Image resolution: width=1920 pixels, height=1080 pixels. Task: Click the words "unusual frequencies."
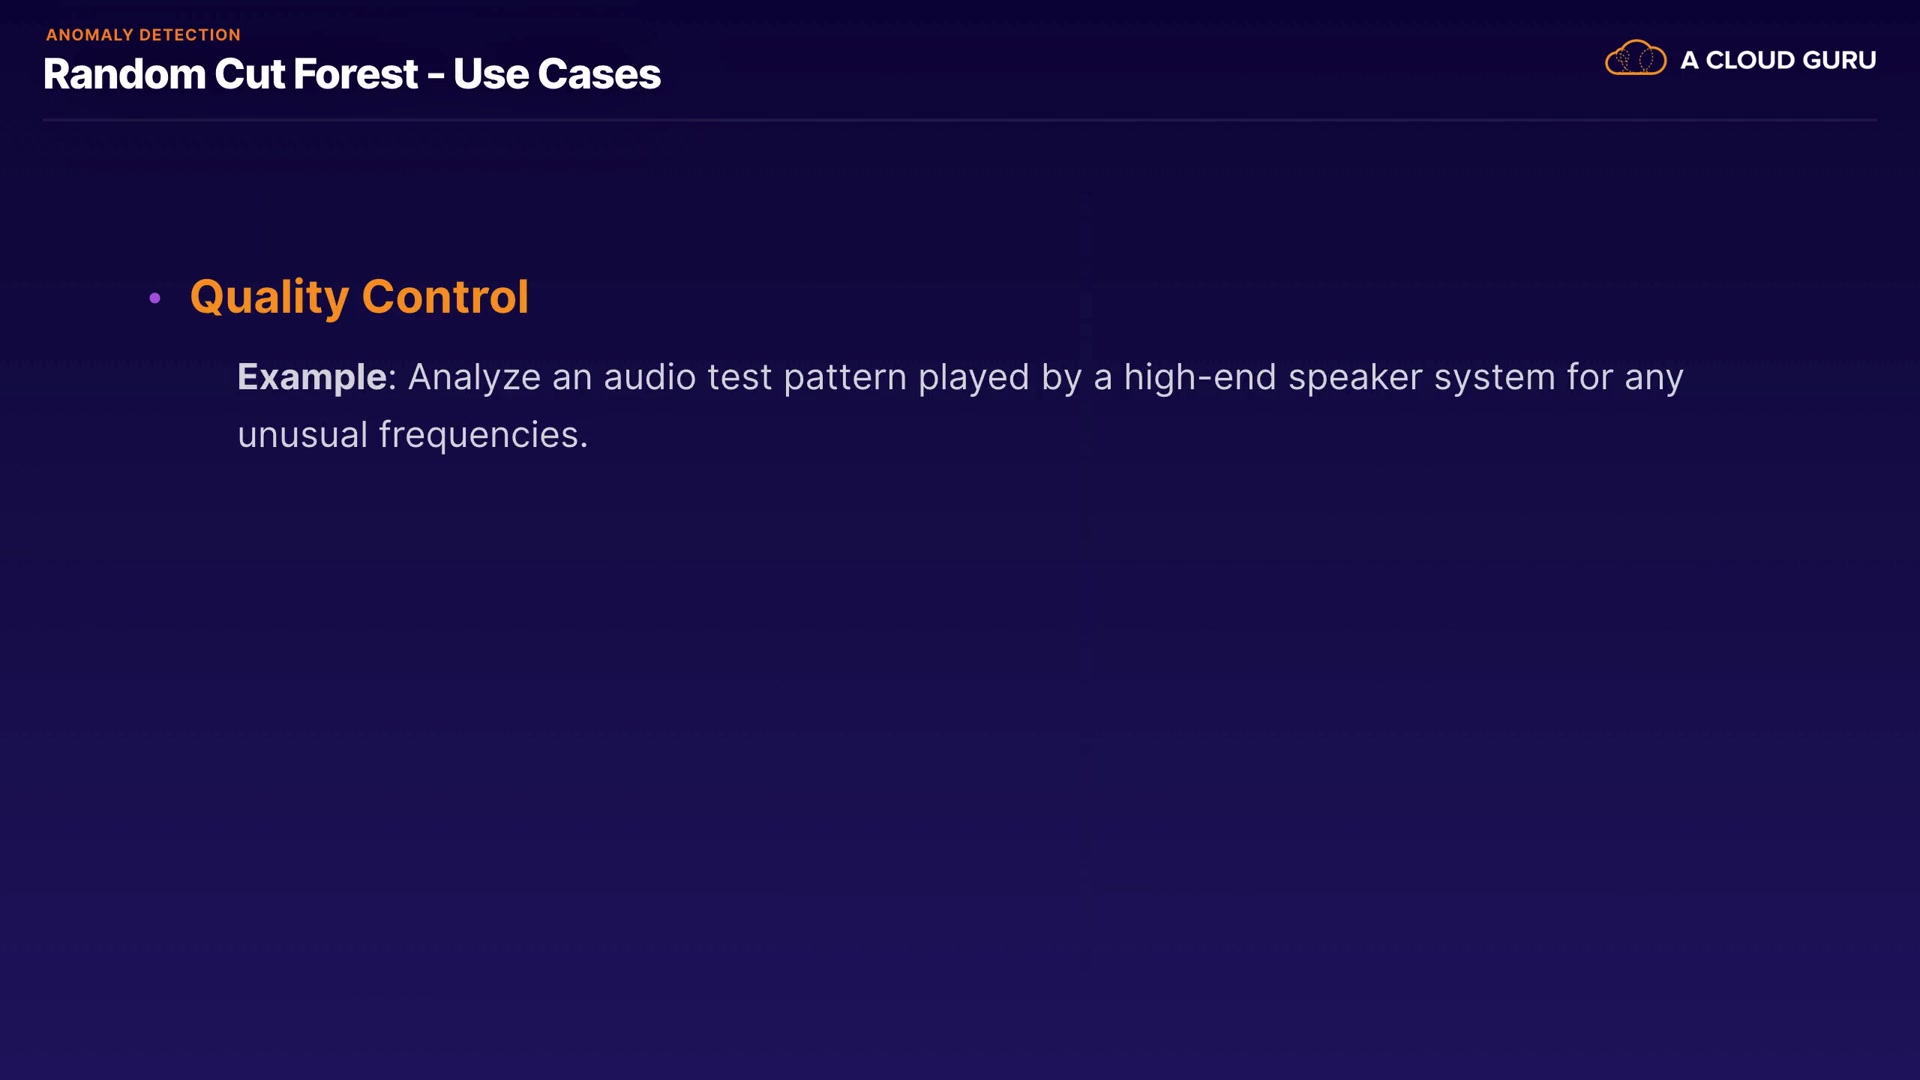coord(412,435)
